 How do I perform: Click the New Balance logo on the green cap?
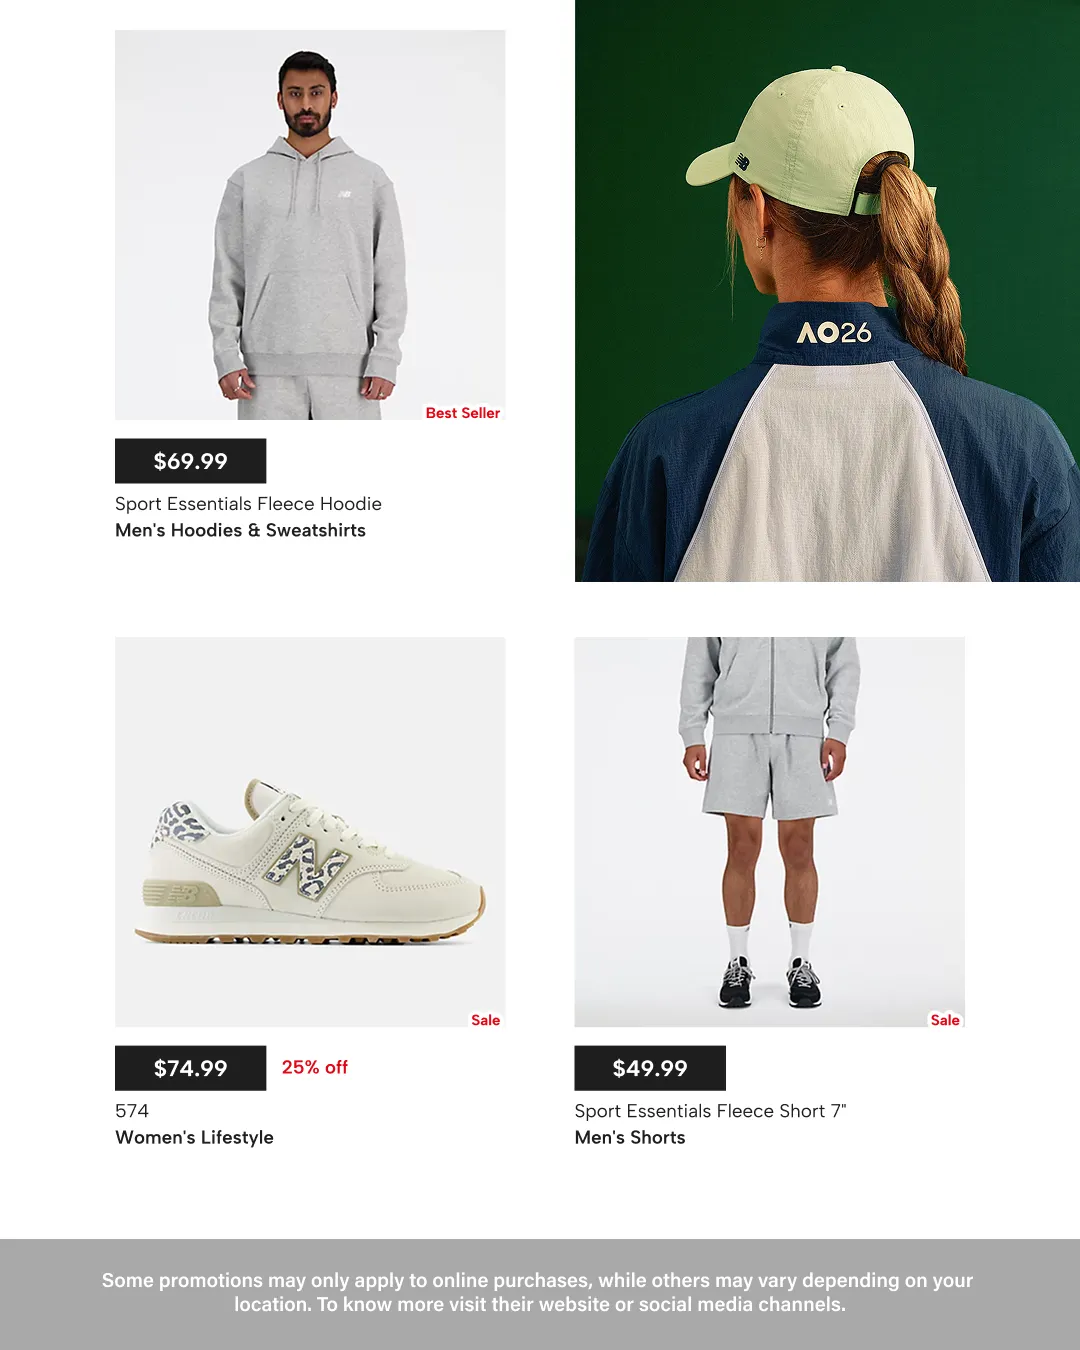(742, 161)
